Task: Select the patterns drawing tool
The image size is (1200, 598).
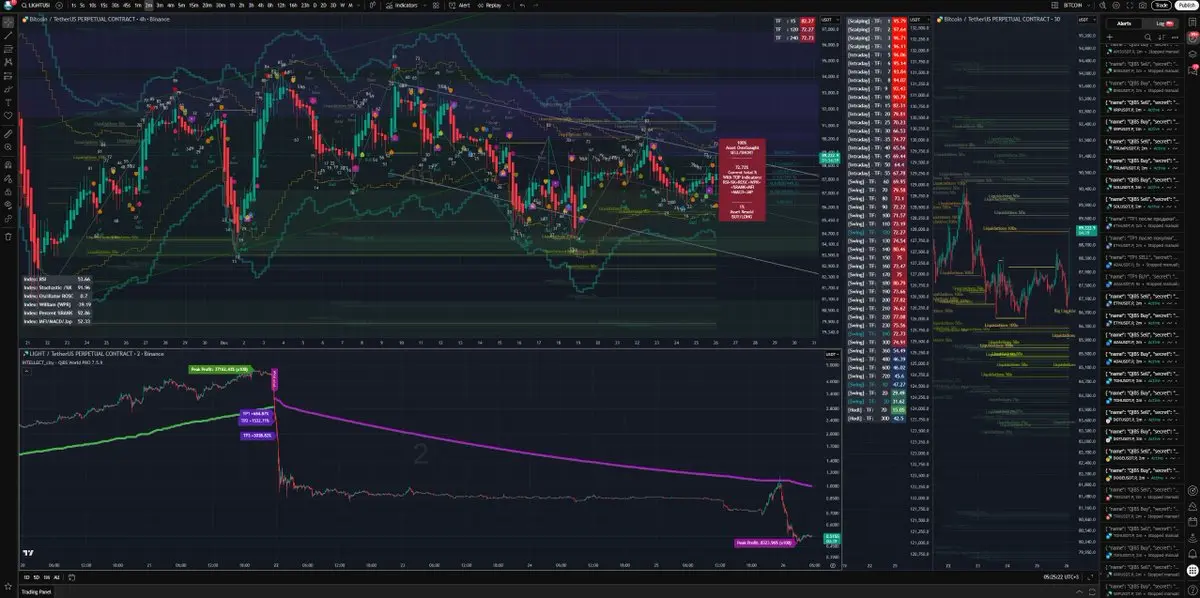Action: click(x=8, y=61)
